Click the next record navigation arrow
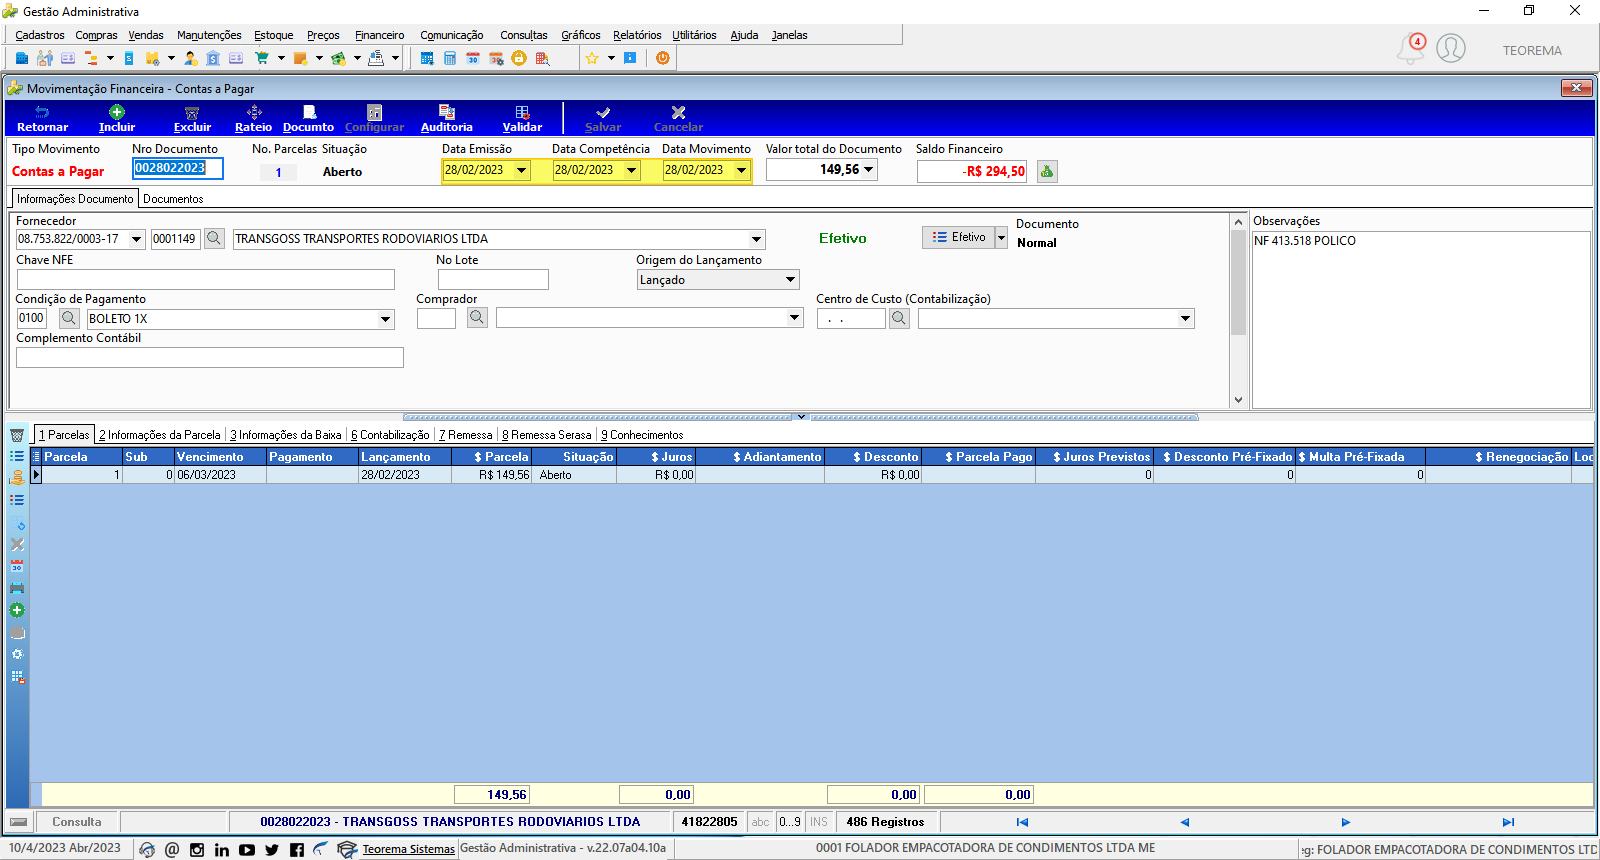The width and height of the screenshot is (1600, 860). tap(1345, 822)
